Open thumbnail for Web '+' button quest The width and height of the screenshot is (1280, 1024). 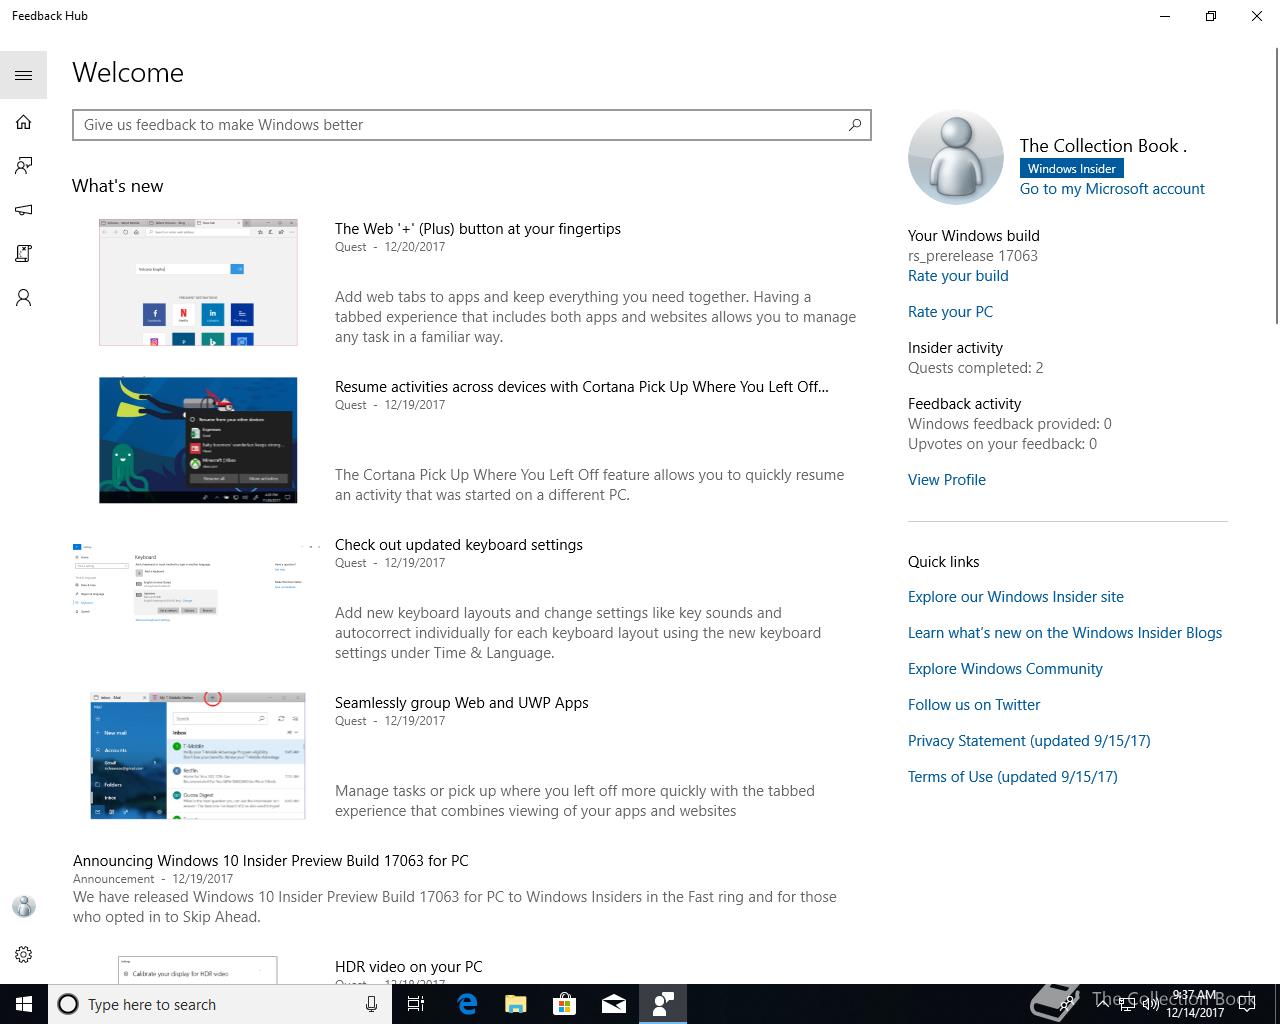click(x=198, y=282)
